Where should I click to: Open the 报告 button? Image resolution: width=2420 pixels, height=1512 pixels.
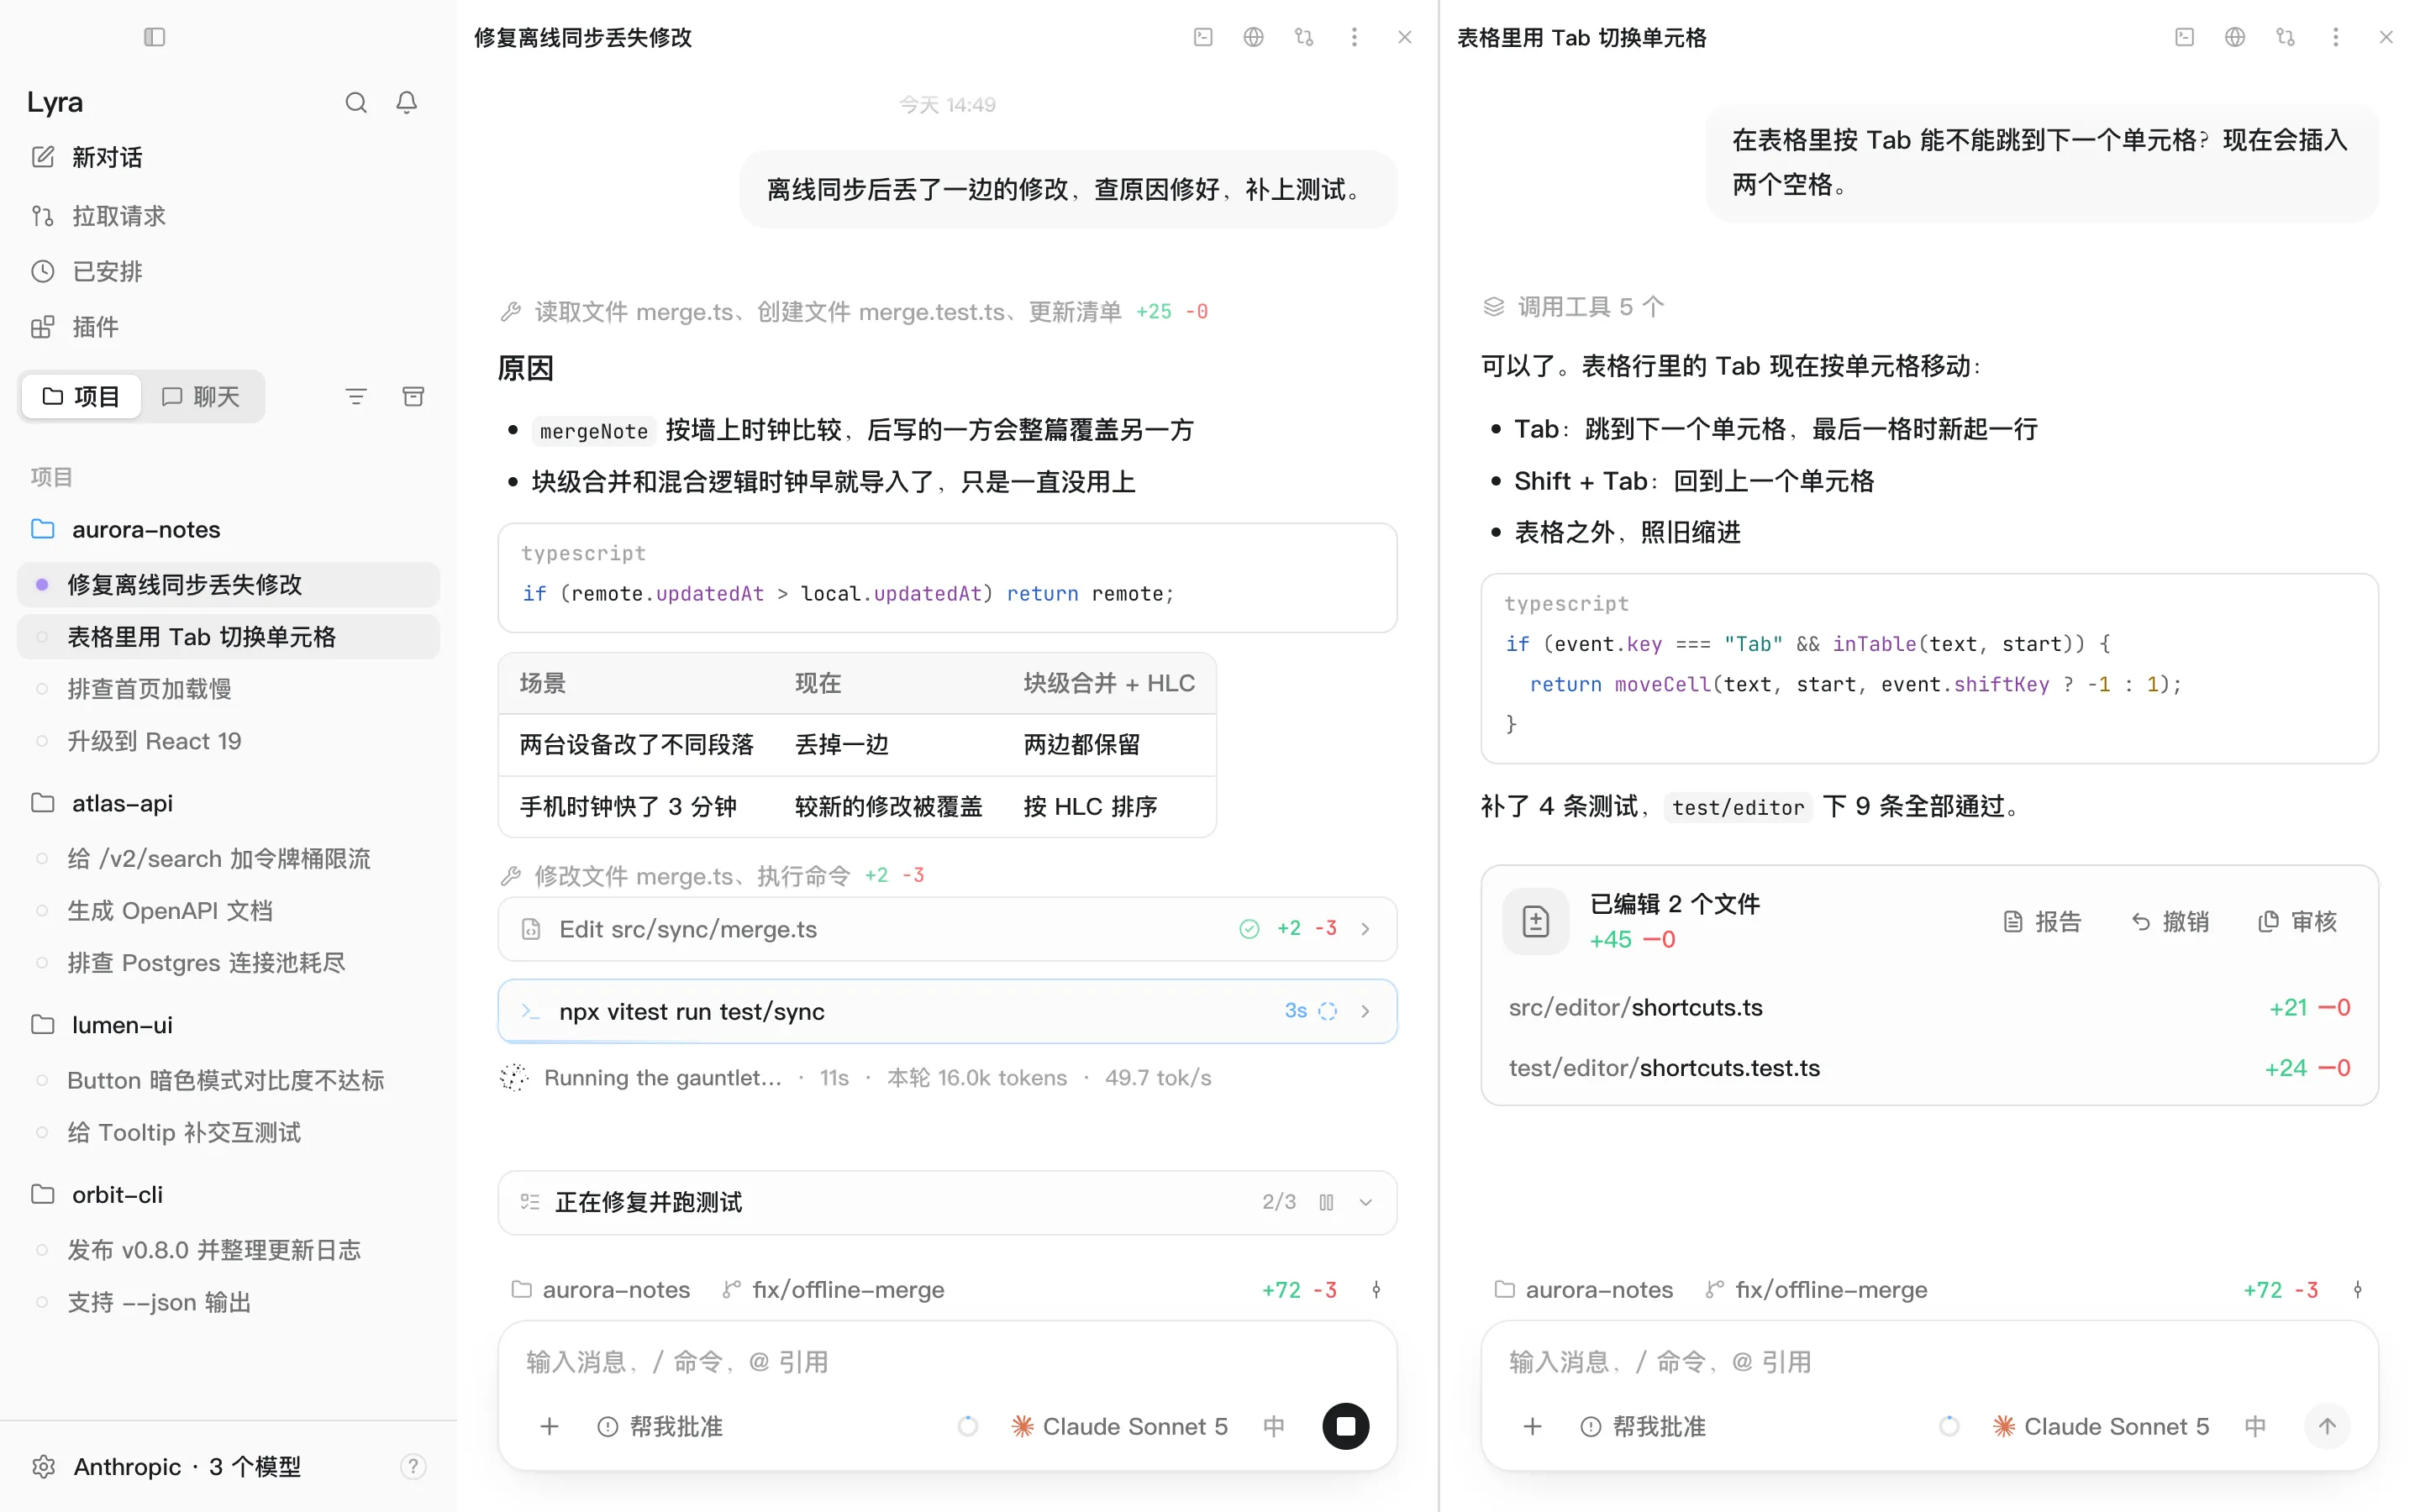[x=2043, y=921]
